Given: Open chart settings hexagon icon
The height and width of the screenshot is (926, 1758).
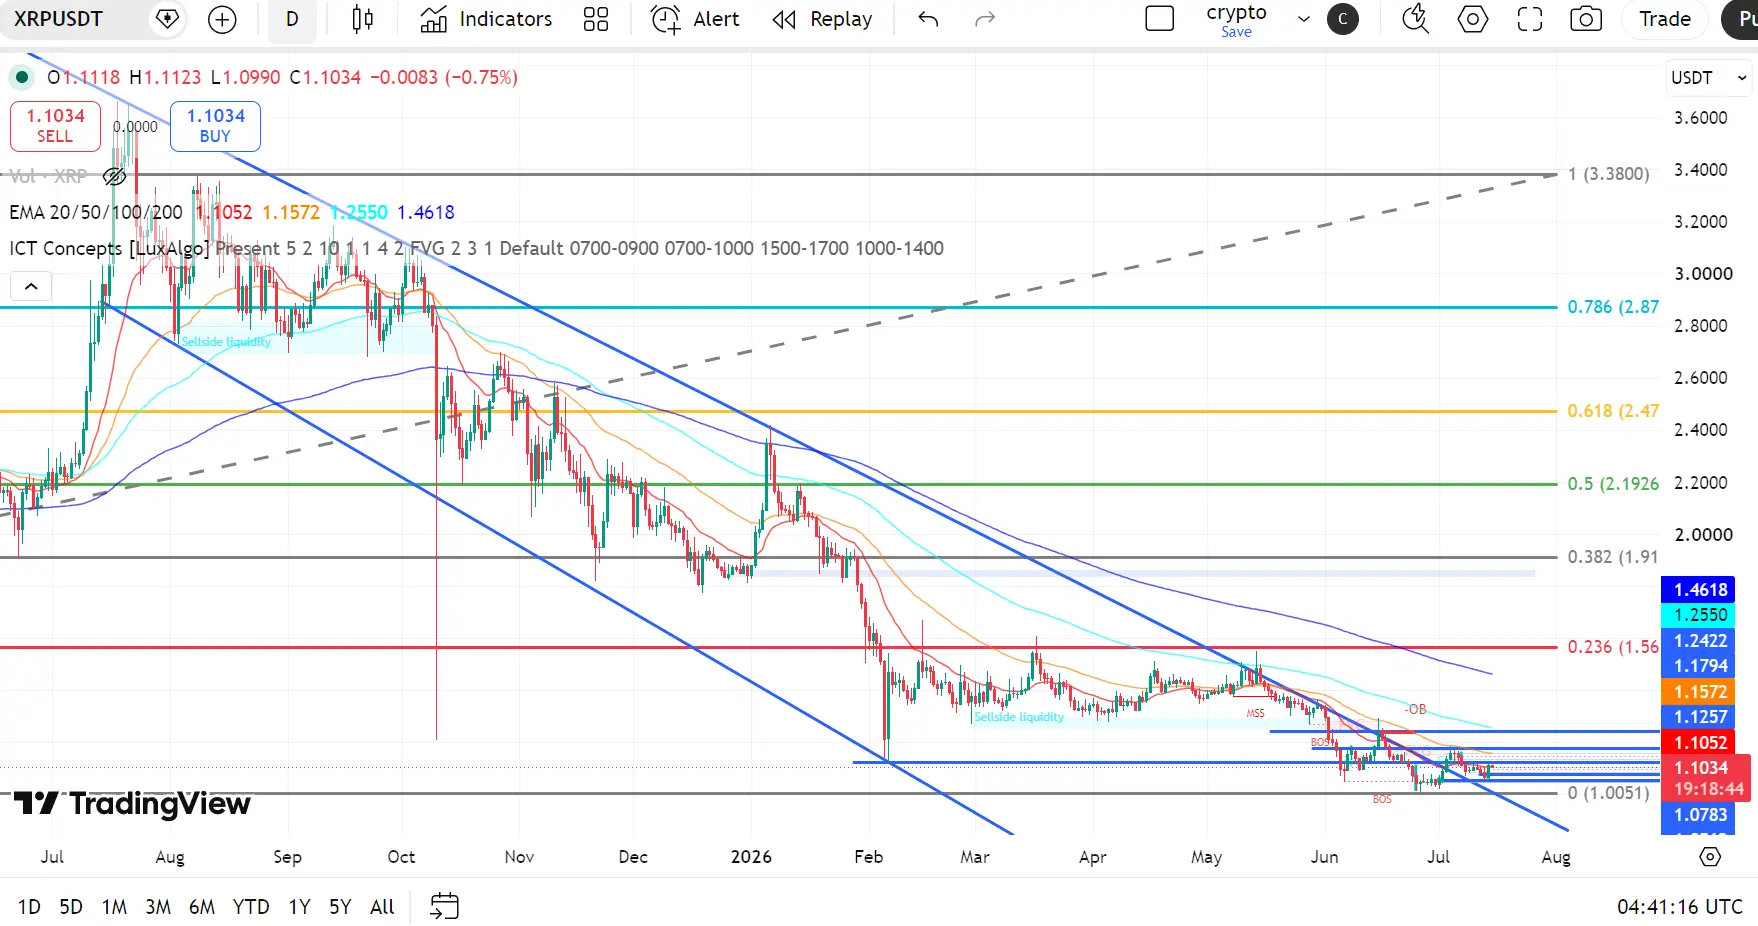Looking at the screenshot, I should tap(1473, 19).
